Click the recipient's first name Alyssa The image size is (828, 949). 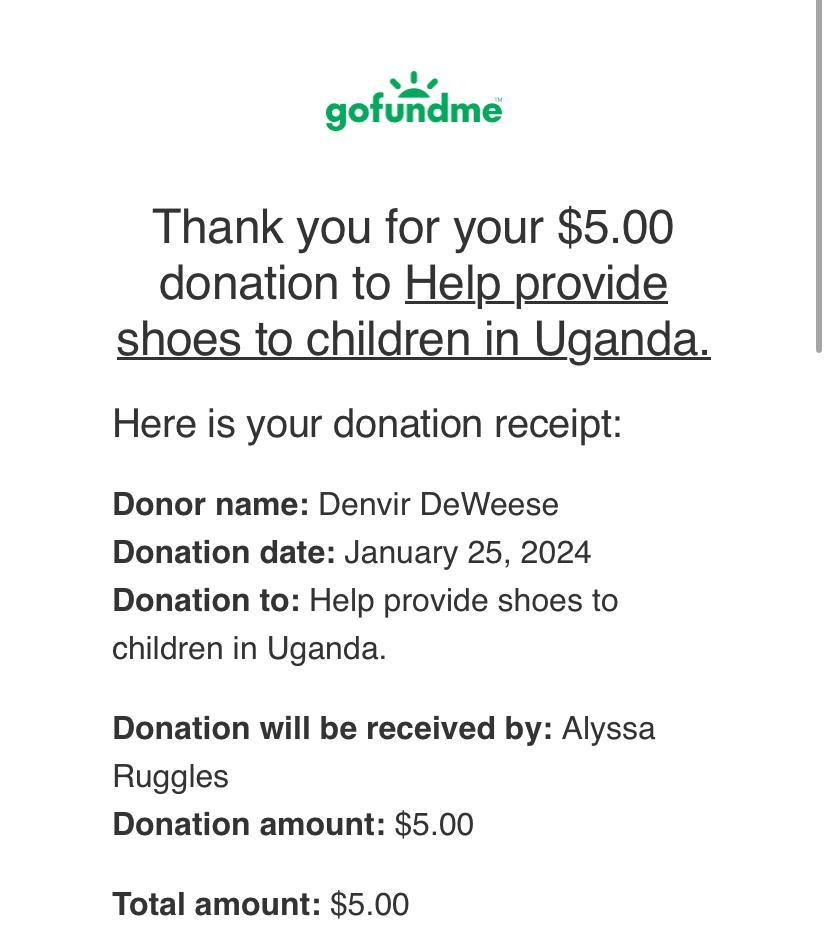(x=608, y=728)
